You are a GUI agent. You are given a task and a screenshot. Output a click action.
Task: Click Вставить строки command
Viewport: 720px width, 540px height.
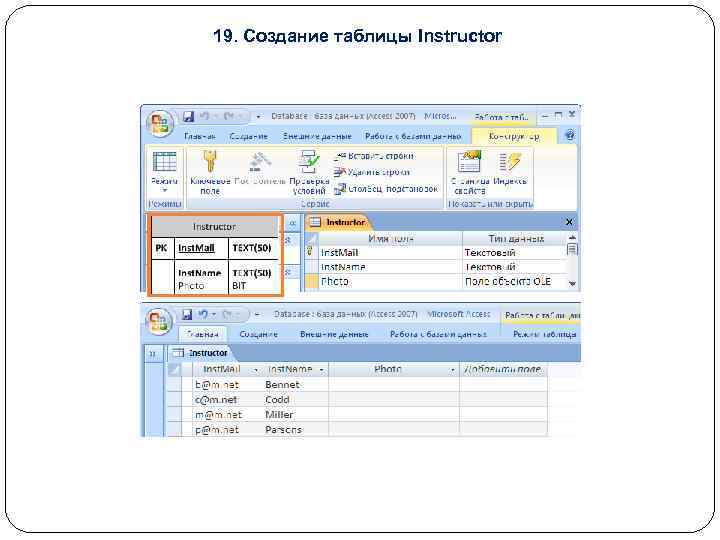pos(374,156)
